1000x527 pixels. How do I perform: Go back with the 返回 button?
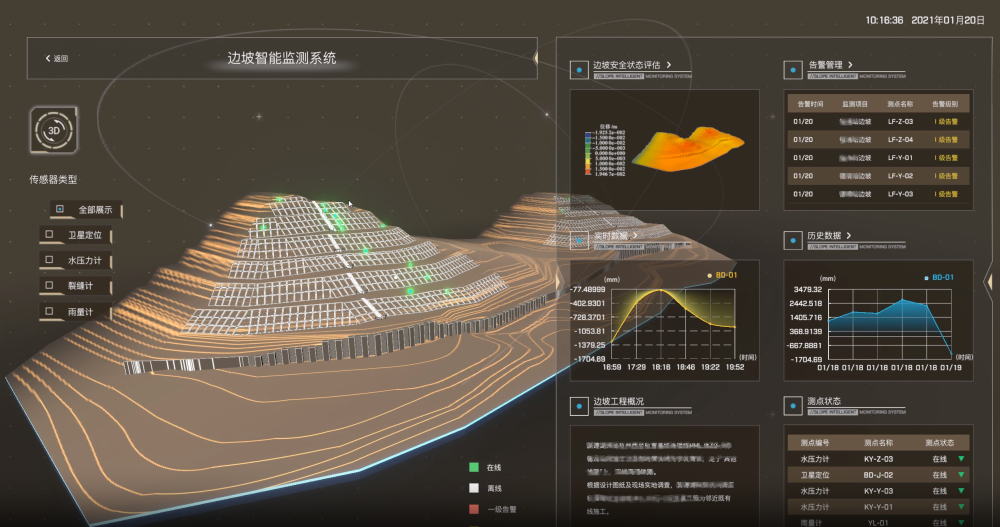[x=57, y=59]
